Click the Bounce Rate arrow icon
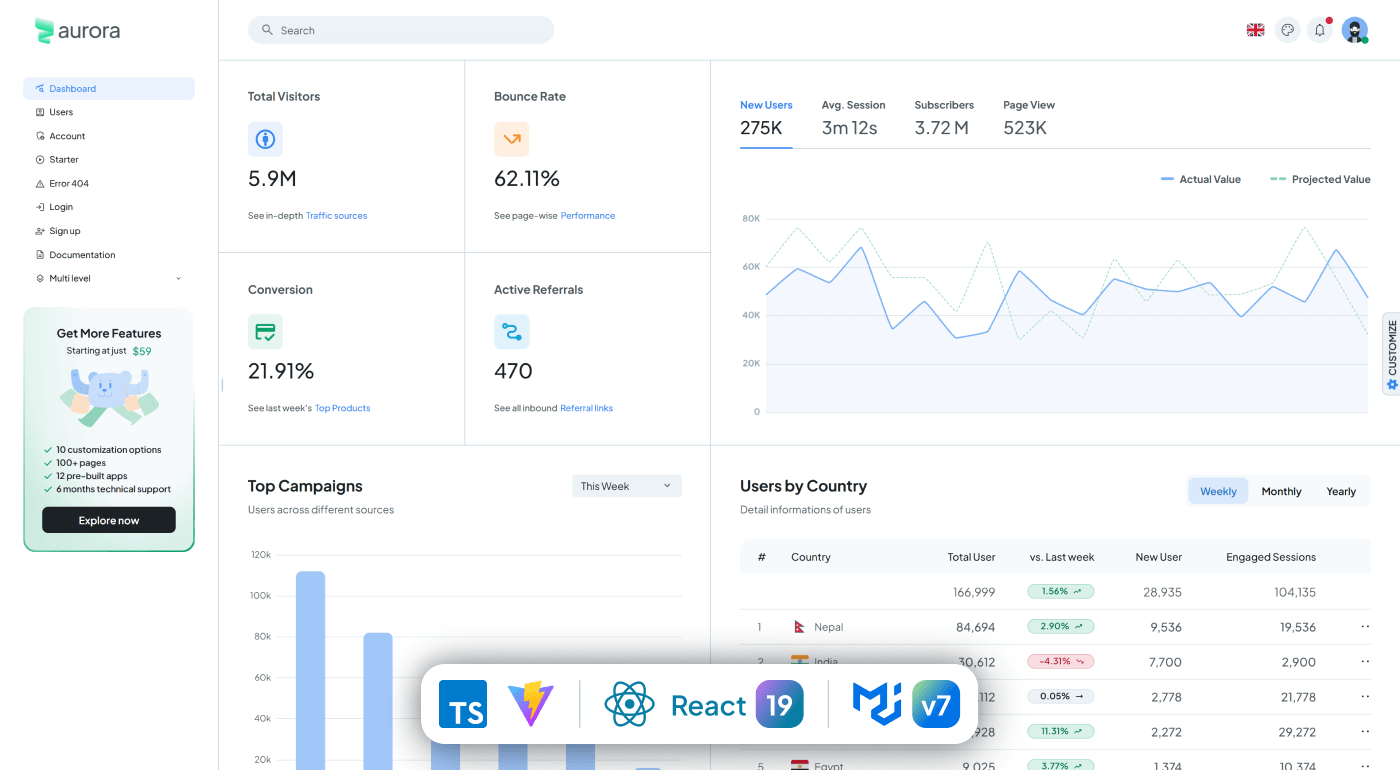Viewport: 1400px width, 770px height. coord(512,139)
